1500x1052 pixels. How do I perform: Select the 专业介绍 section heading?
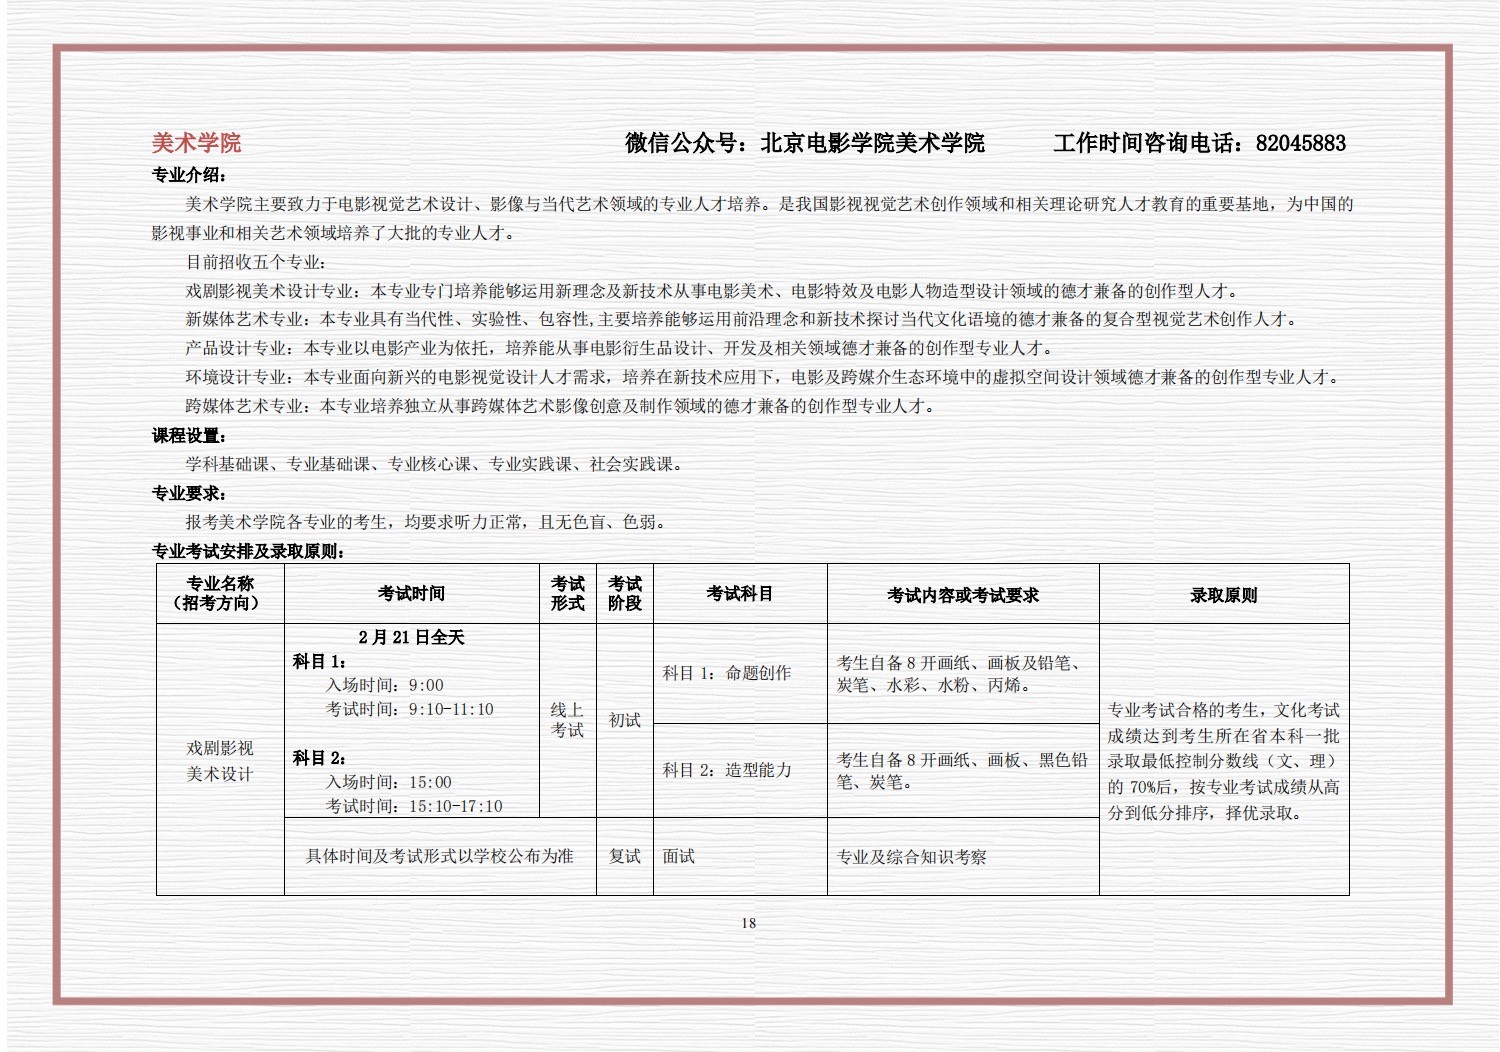(x=189, y=175)
